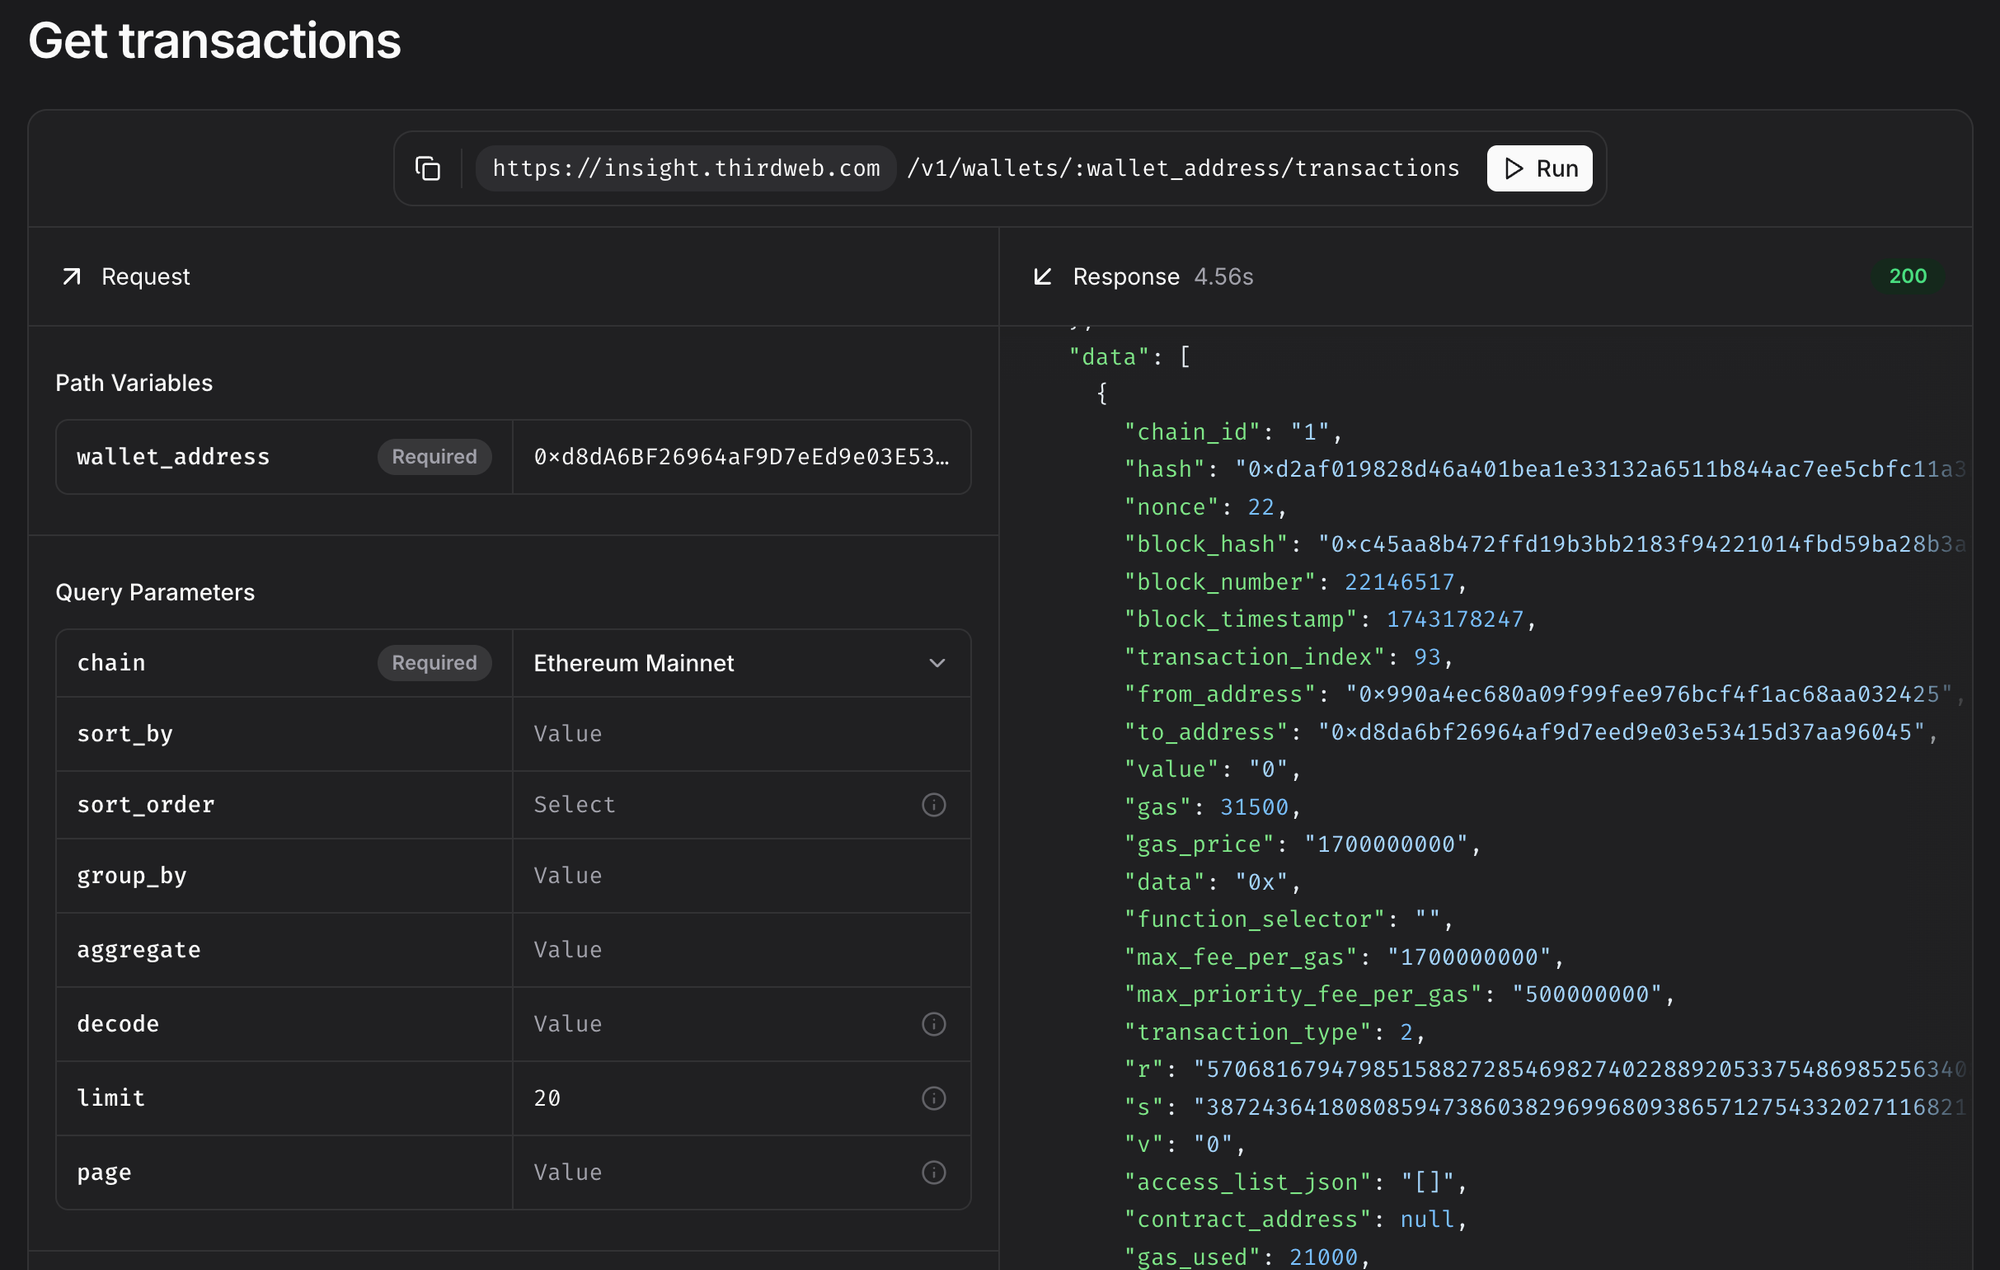Viewport: 2000px width, 1270px height.
Task: Click info icon next to sort_order
Action: 933,805
